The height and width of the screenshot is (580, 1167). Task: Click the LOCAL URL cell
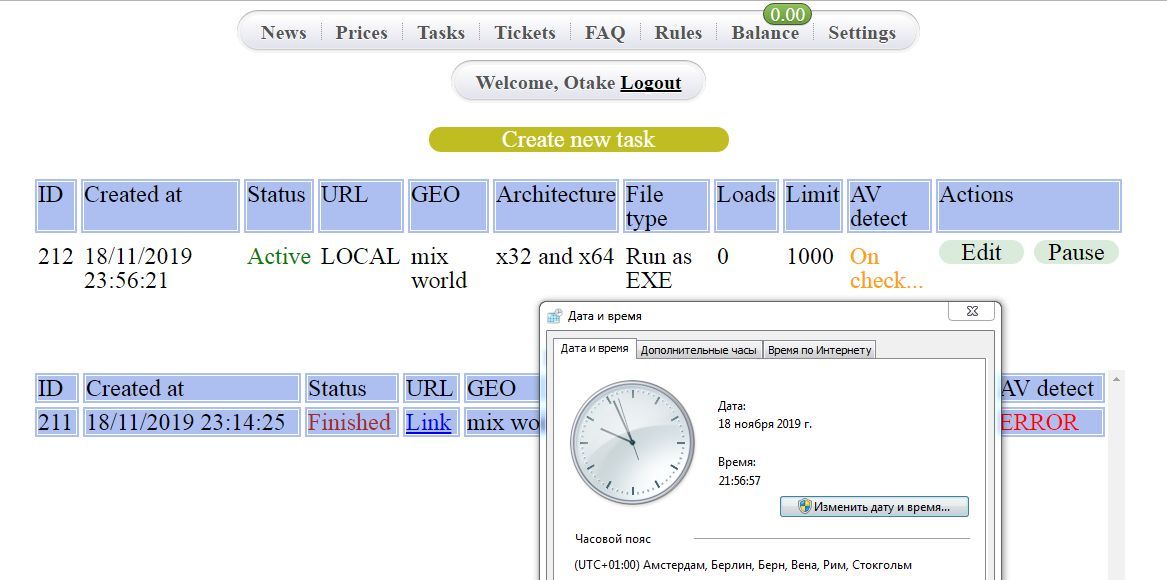[x=360, y=257]
